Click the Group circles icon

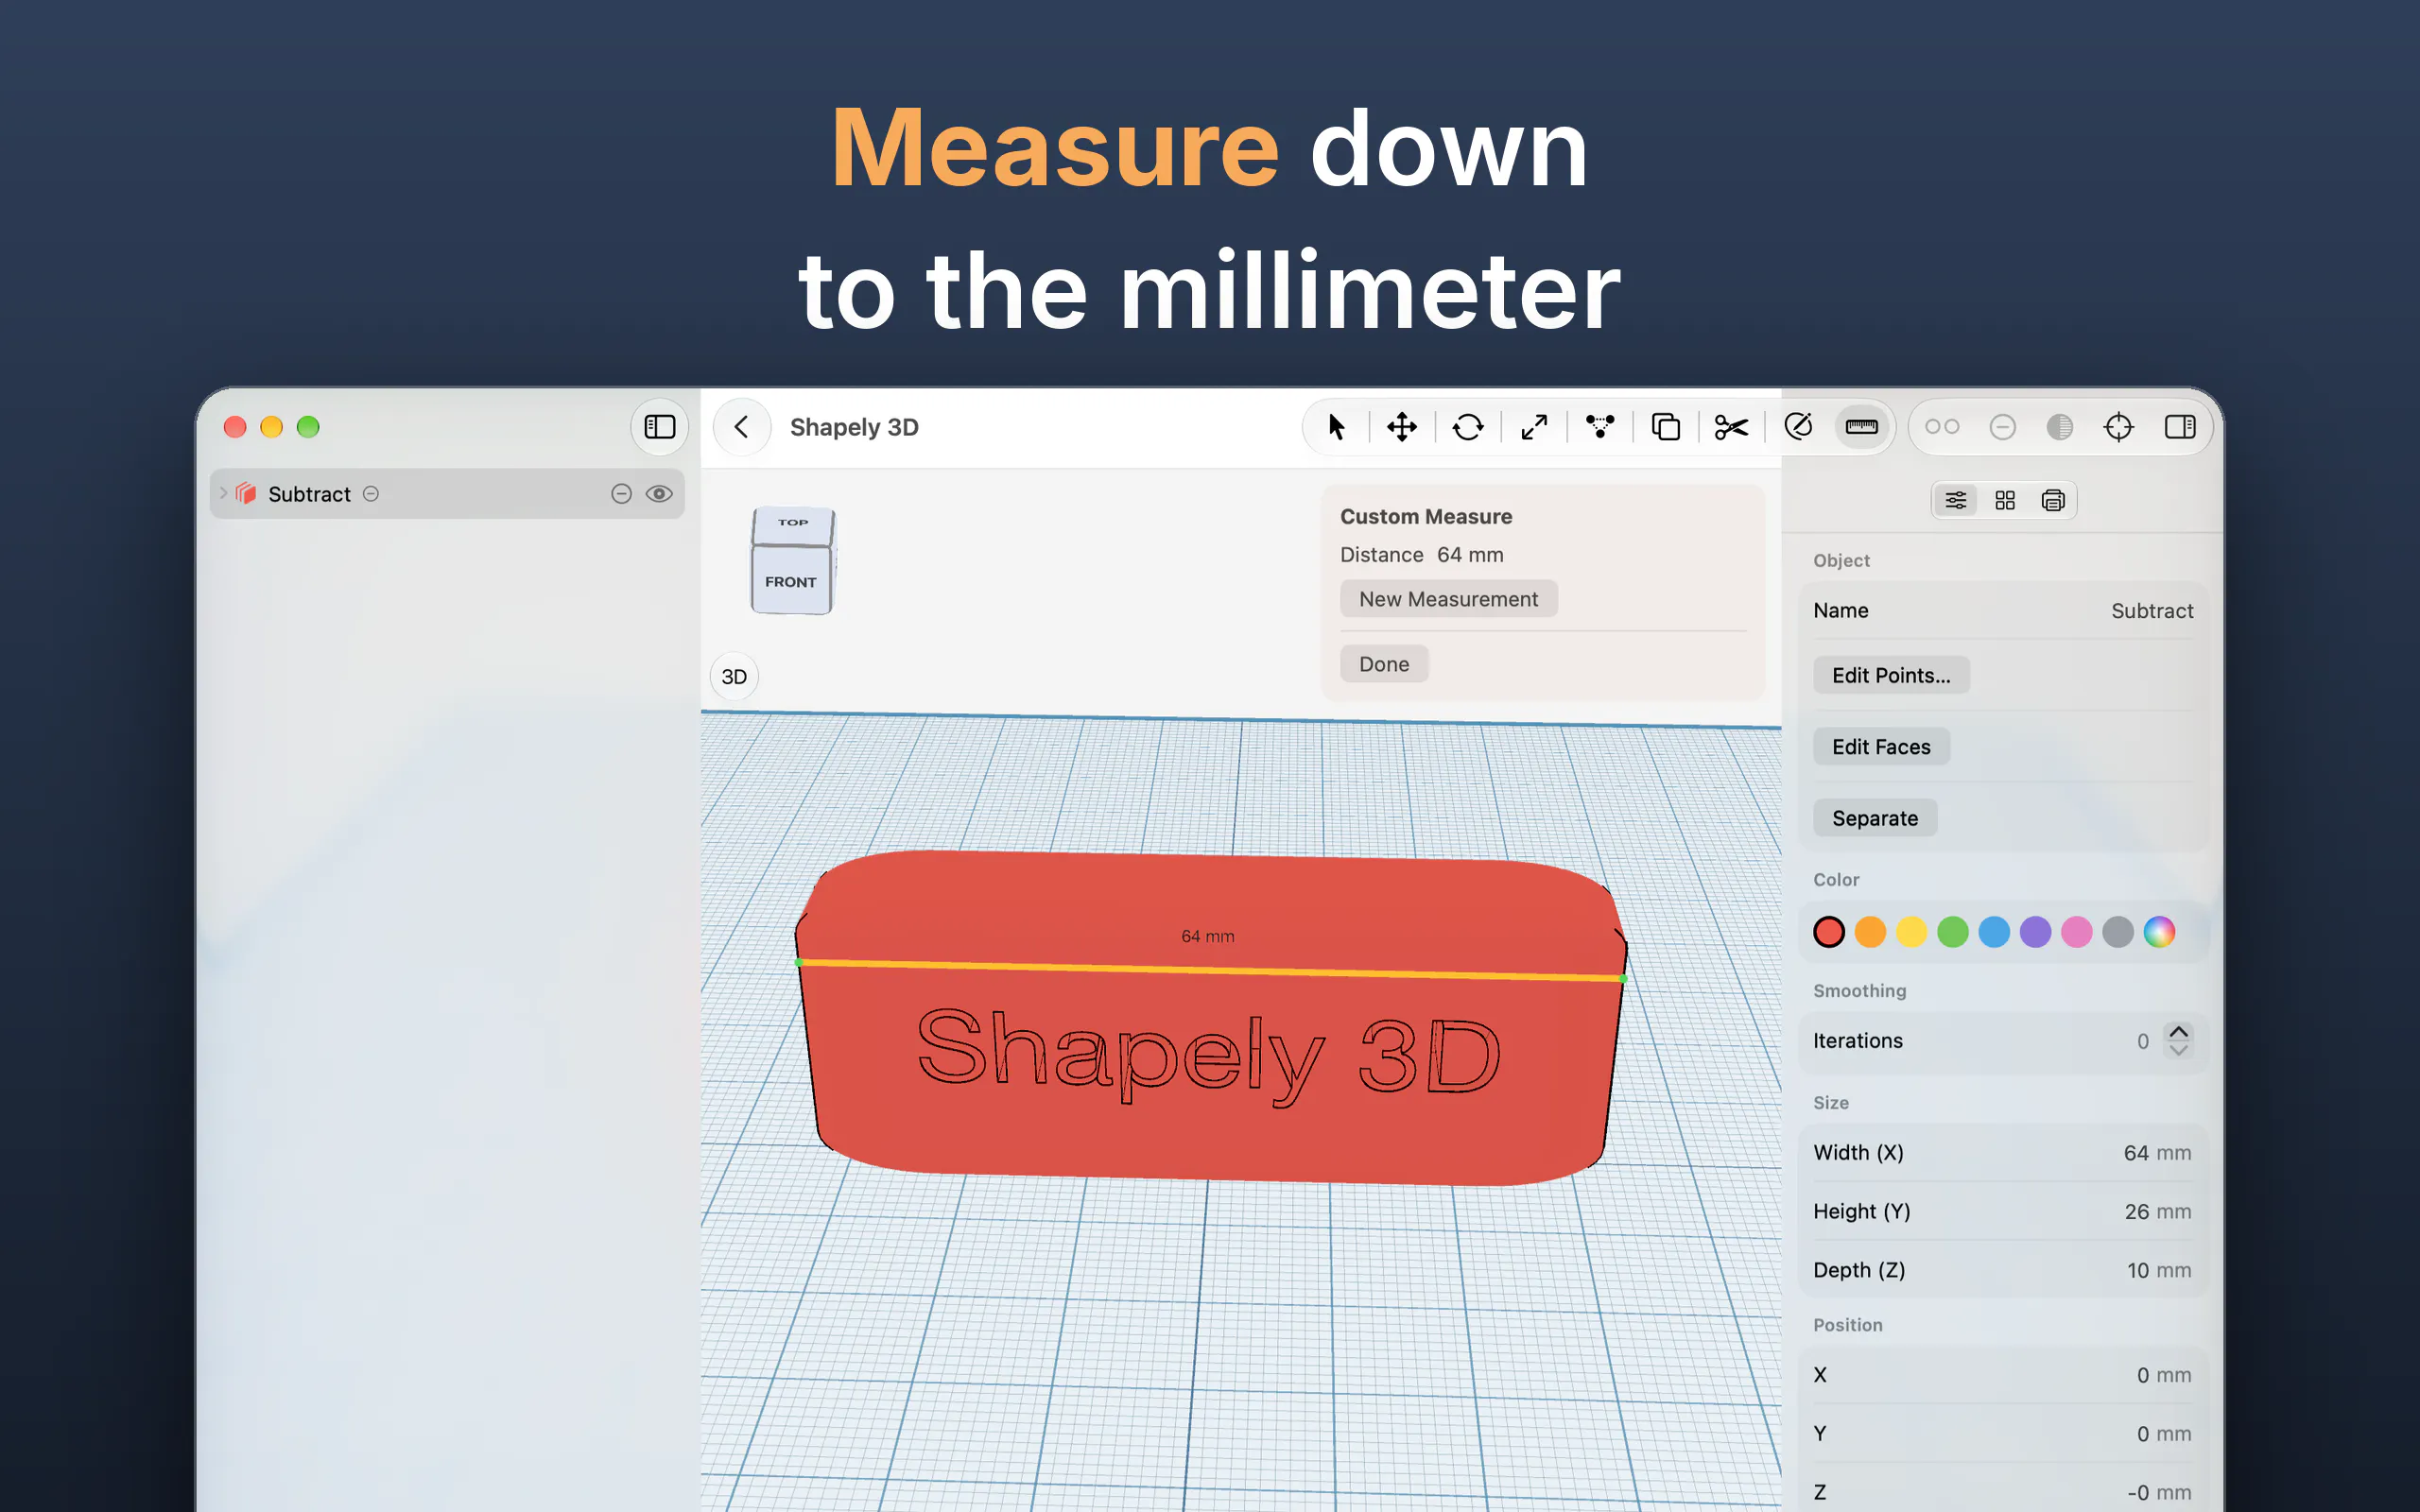pos(1942,427)
